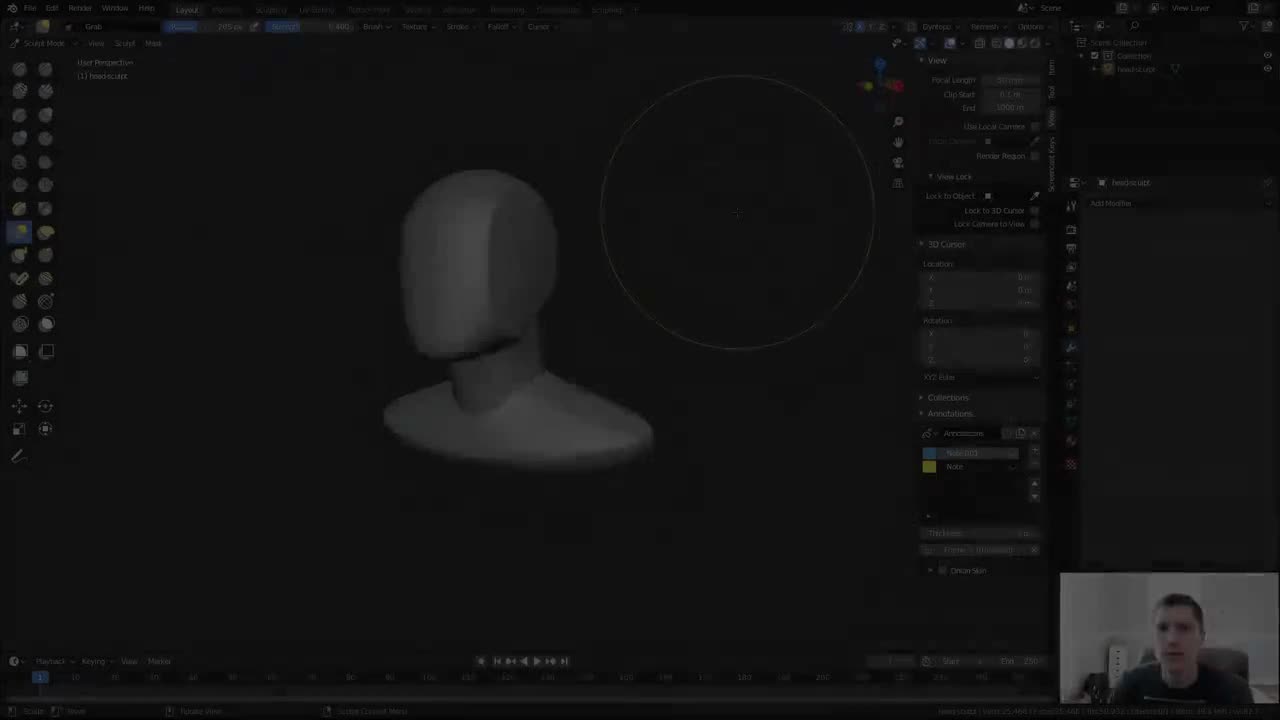The height and width of the screenshot is (720, 1280).
Task: Hide Collection using its eye icon
Action: pyautogui.click(x=1268, y=56)
